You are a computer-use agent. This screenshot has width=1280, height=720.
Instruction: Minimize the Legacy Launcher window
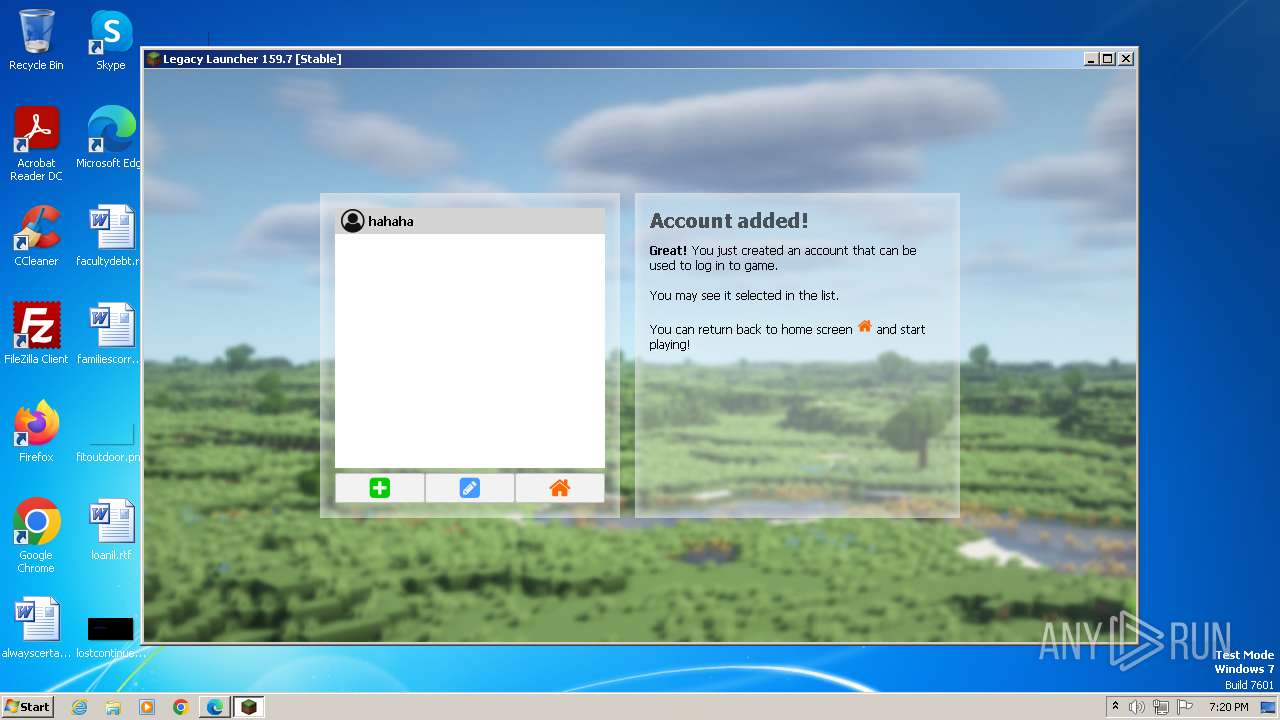point(1091,59)
